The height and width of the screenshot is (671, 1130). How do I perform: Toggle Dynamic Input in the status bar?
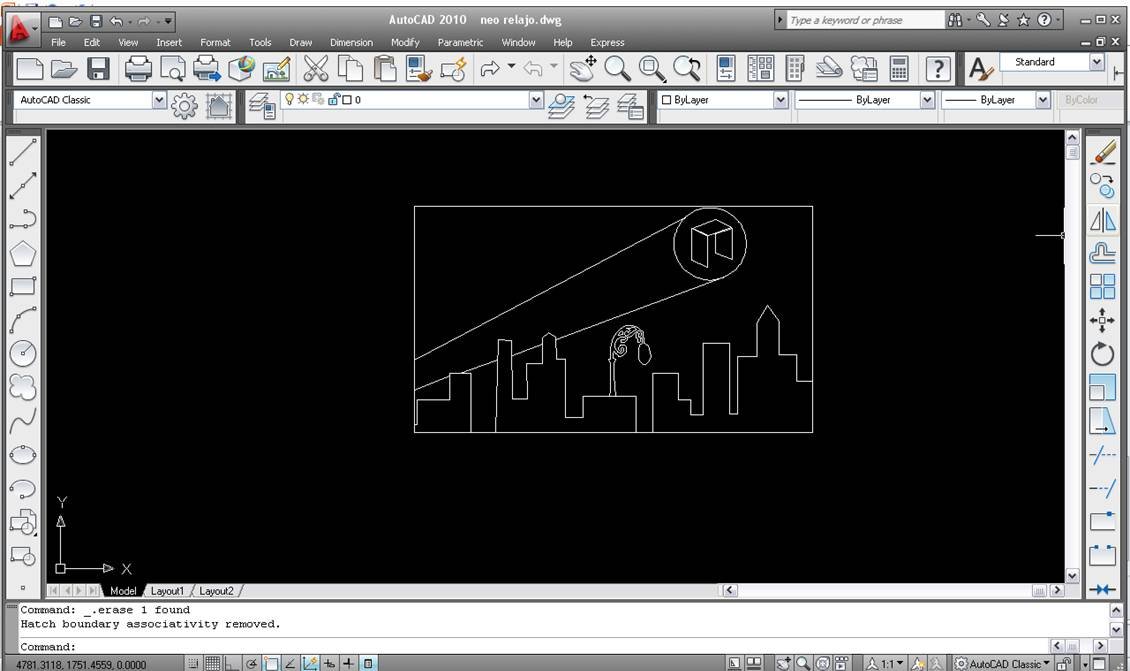click(329, 664)
